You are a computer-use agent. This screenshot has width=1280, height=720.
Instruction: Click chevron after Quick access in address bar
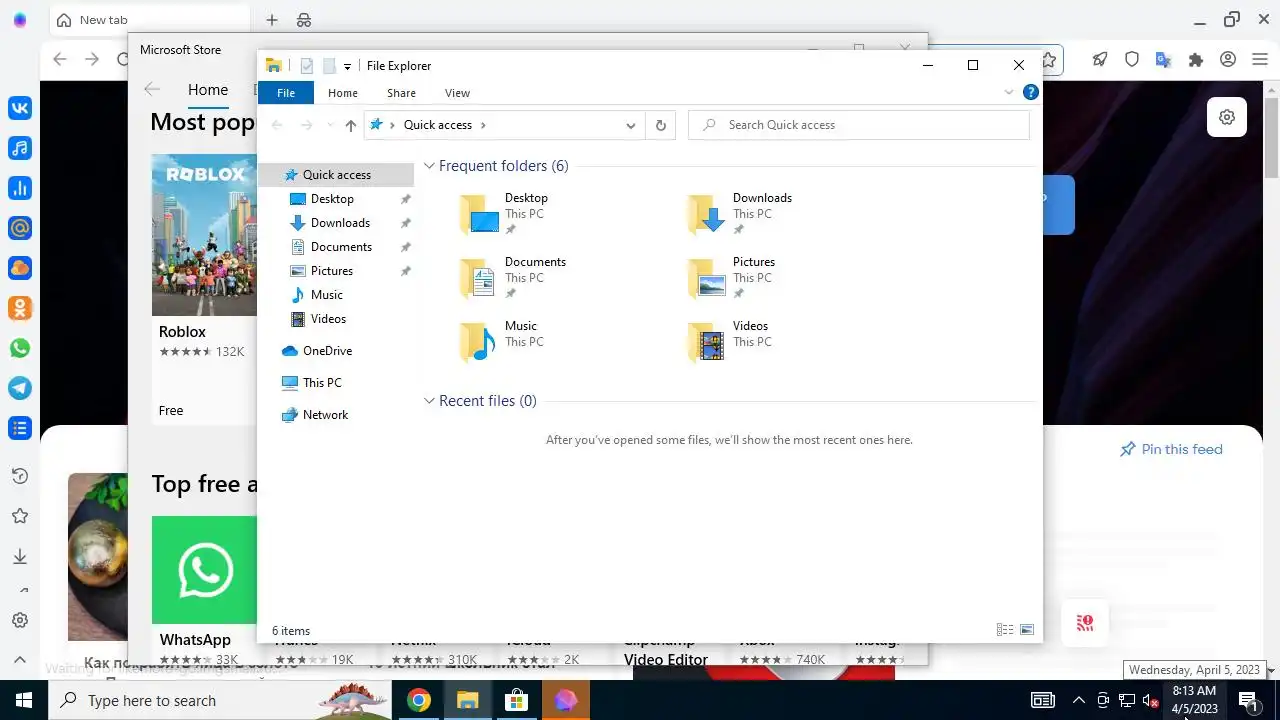click(484, 125)
